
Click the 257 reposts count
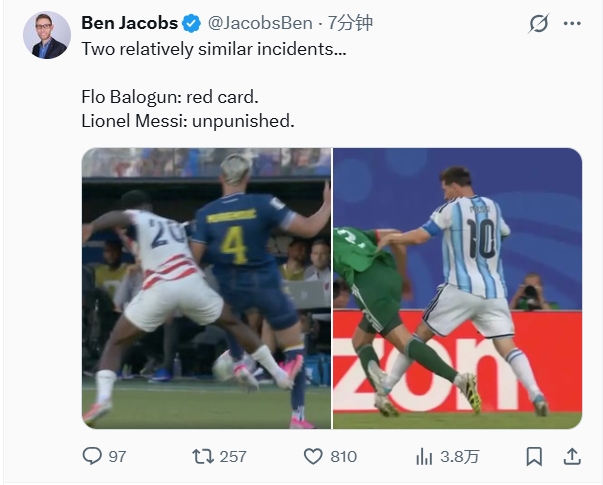[233, 457]
